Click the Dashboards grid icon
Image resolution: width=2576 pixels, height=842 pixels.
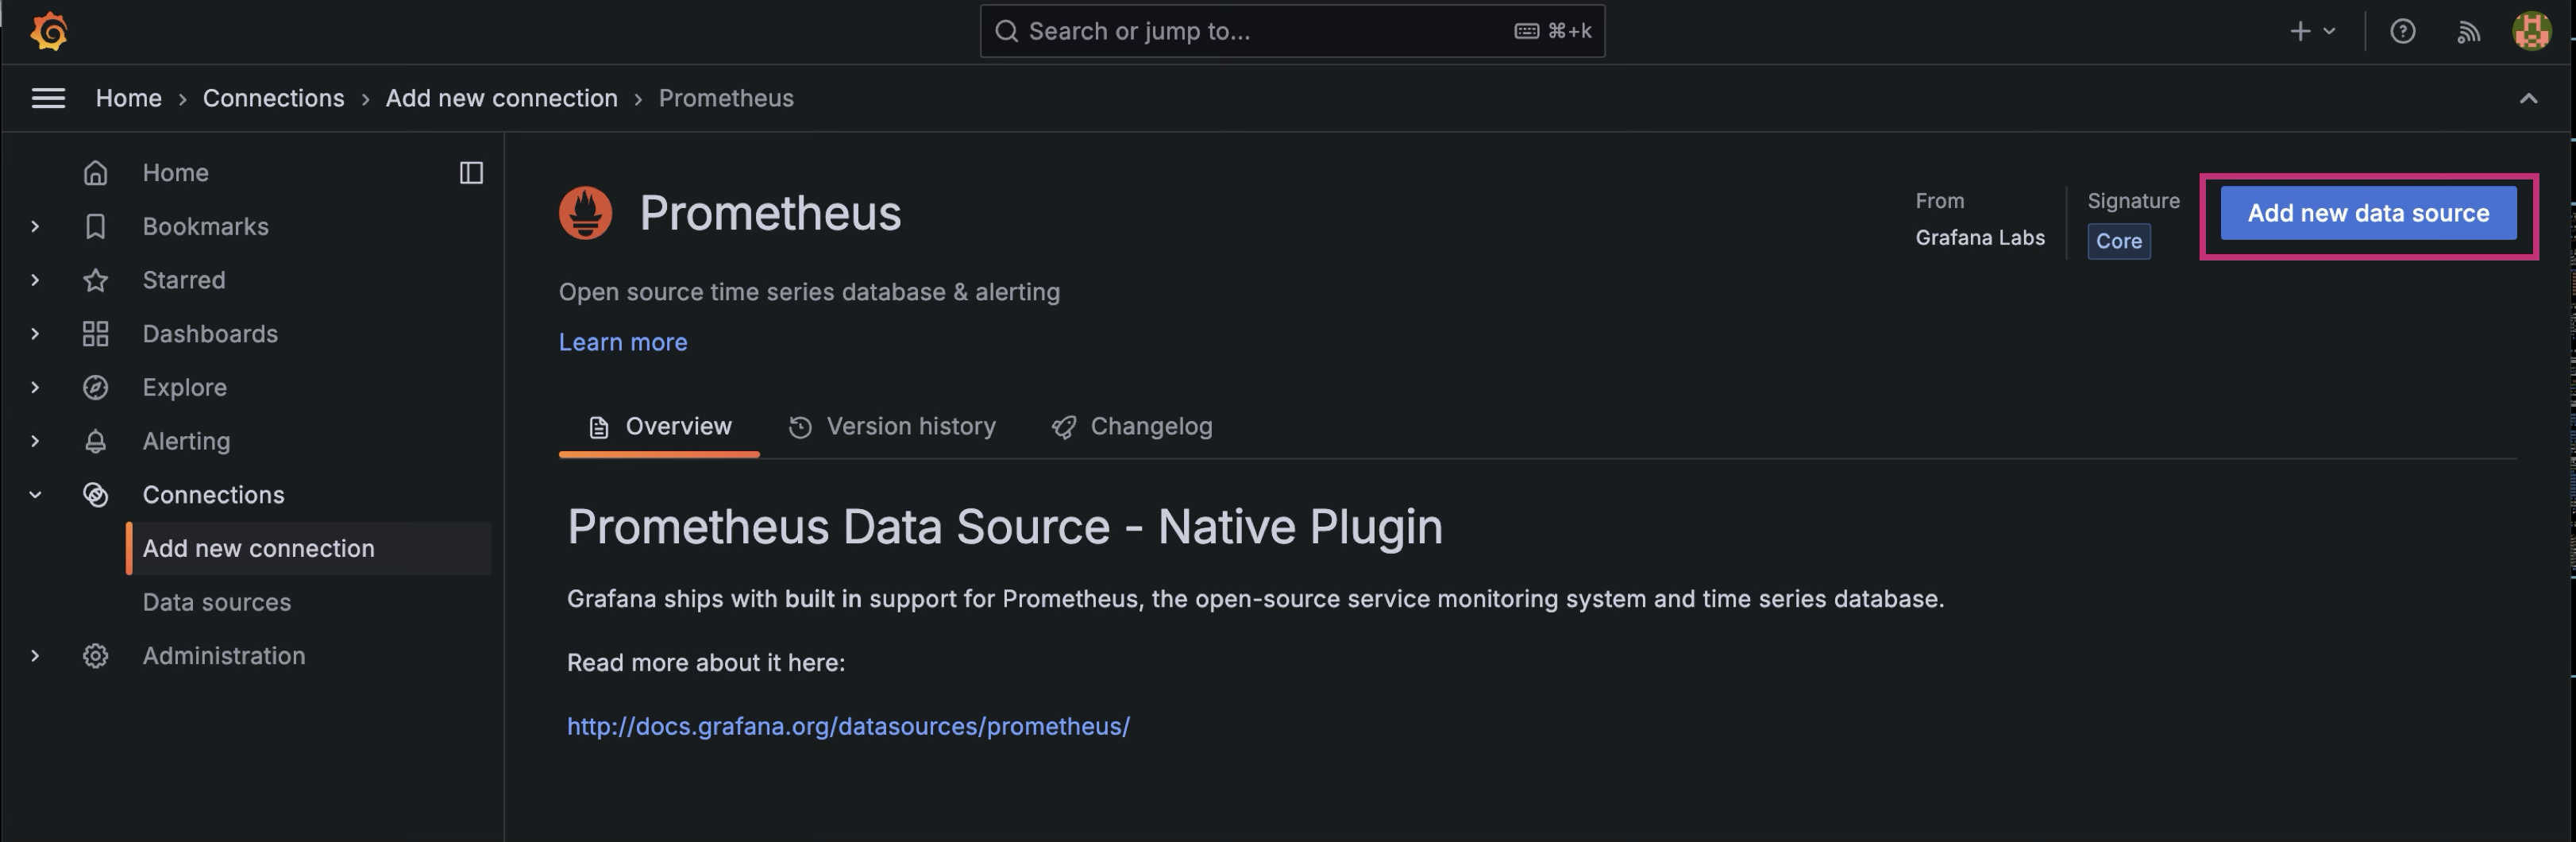coord(95,334)
